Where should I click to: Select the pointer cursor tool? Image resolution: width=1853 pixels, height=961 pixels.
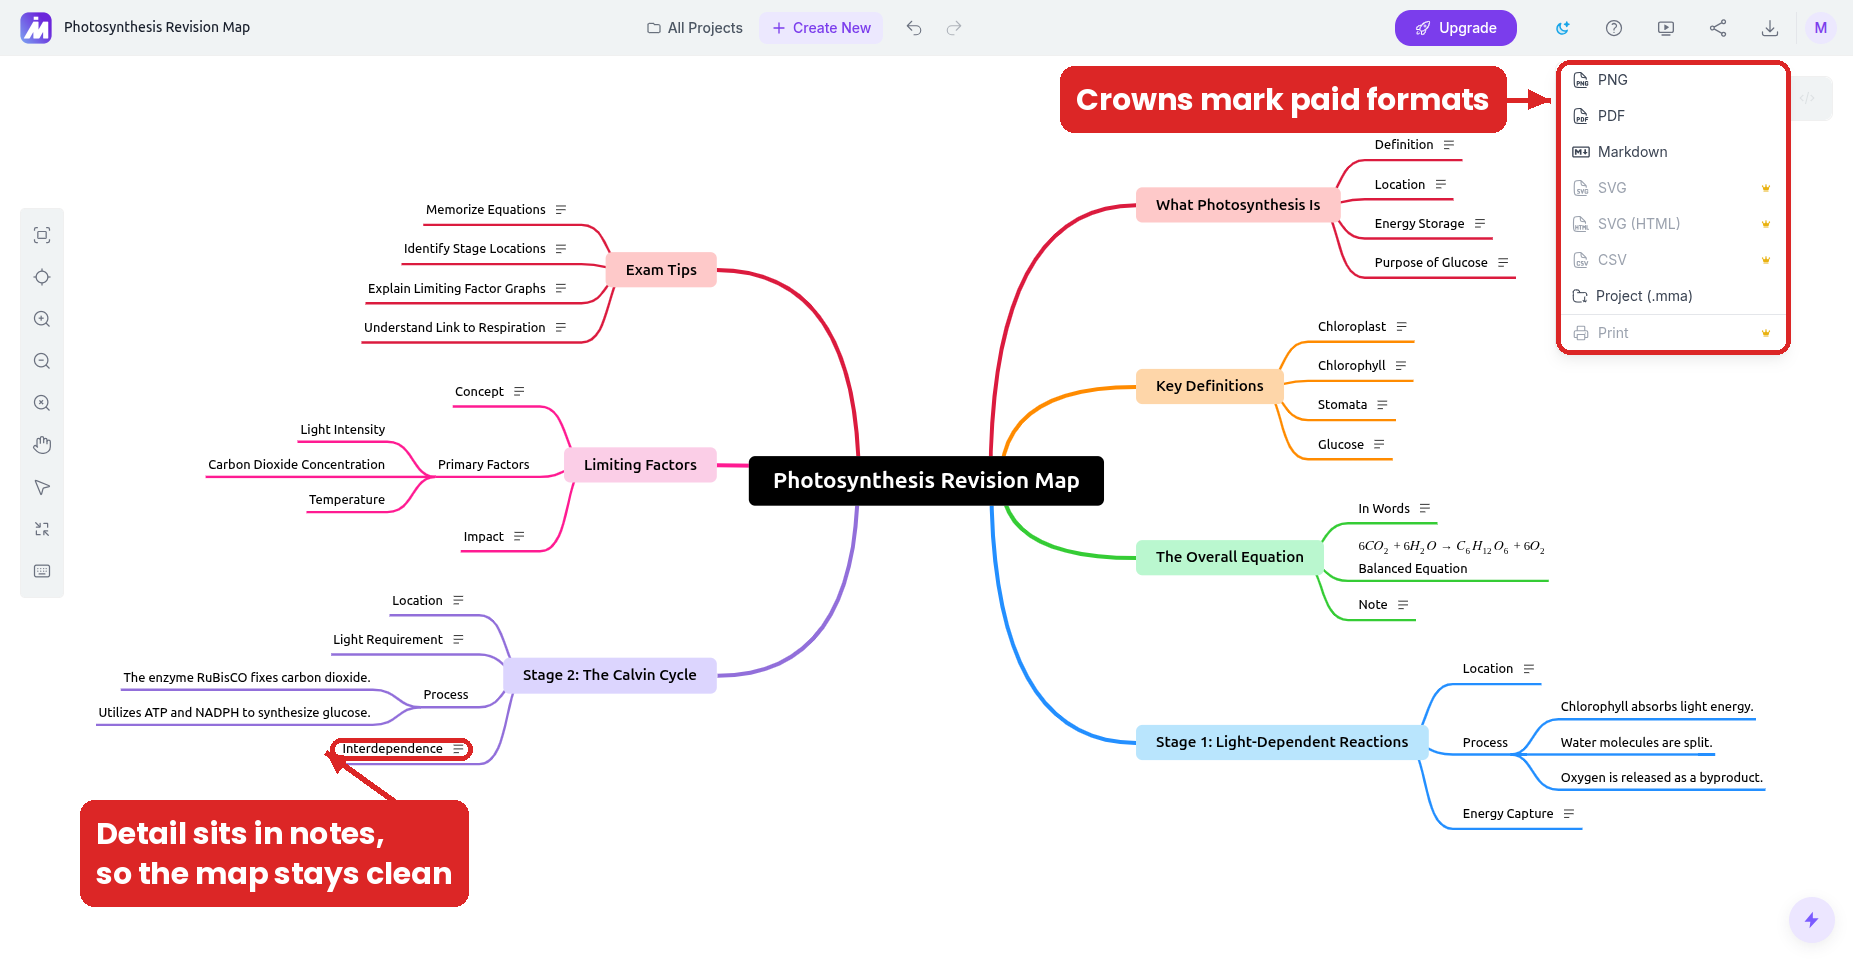(x=42, y=487)
